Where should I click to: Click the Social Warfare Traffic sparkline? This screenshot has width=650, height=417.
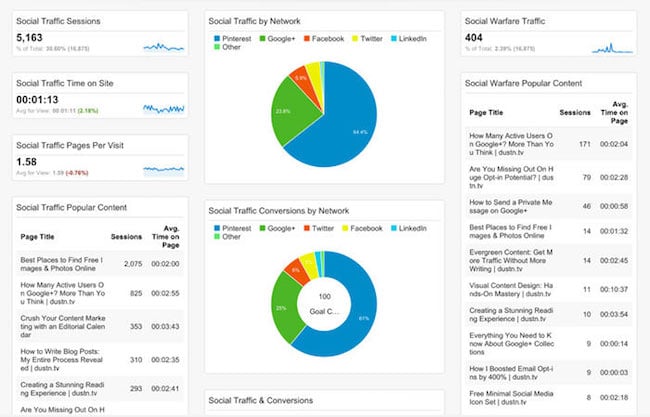click(612, 48)
